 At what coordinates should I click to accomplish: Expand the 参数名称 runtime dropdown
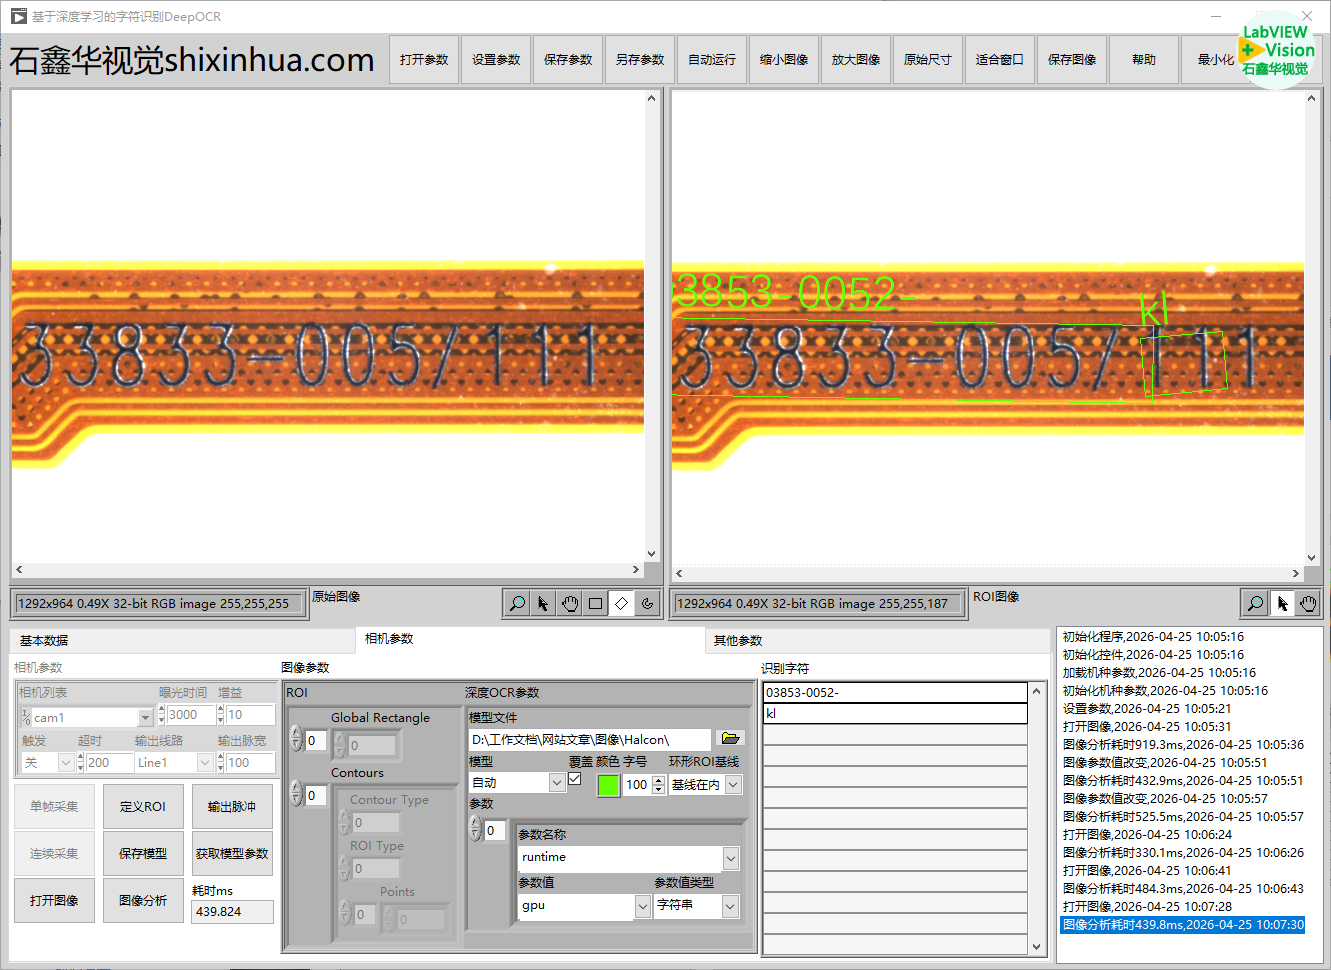coord(731,858)
